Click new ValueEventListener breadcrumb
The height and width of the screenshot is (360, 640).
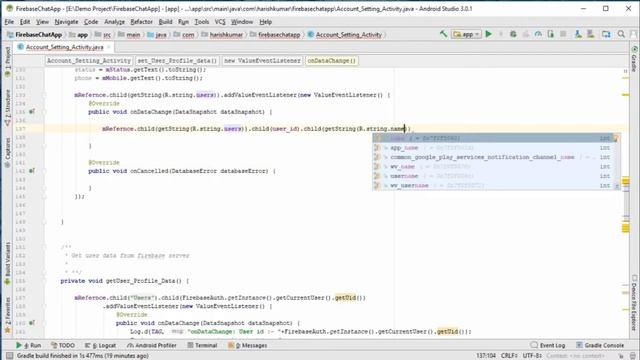point(262,61)
